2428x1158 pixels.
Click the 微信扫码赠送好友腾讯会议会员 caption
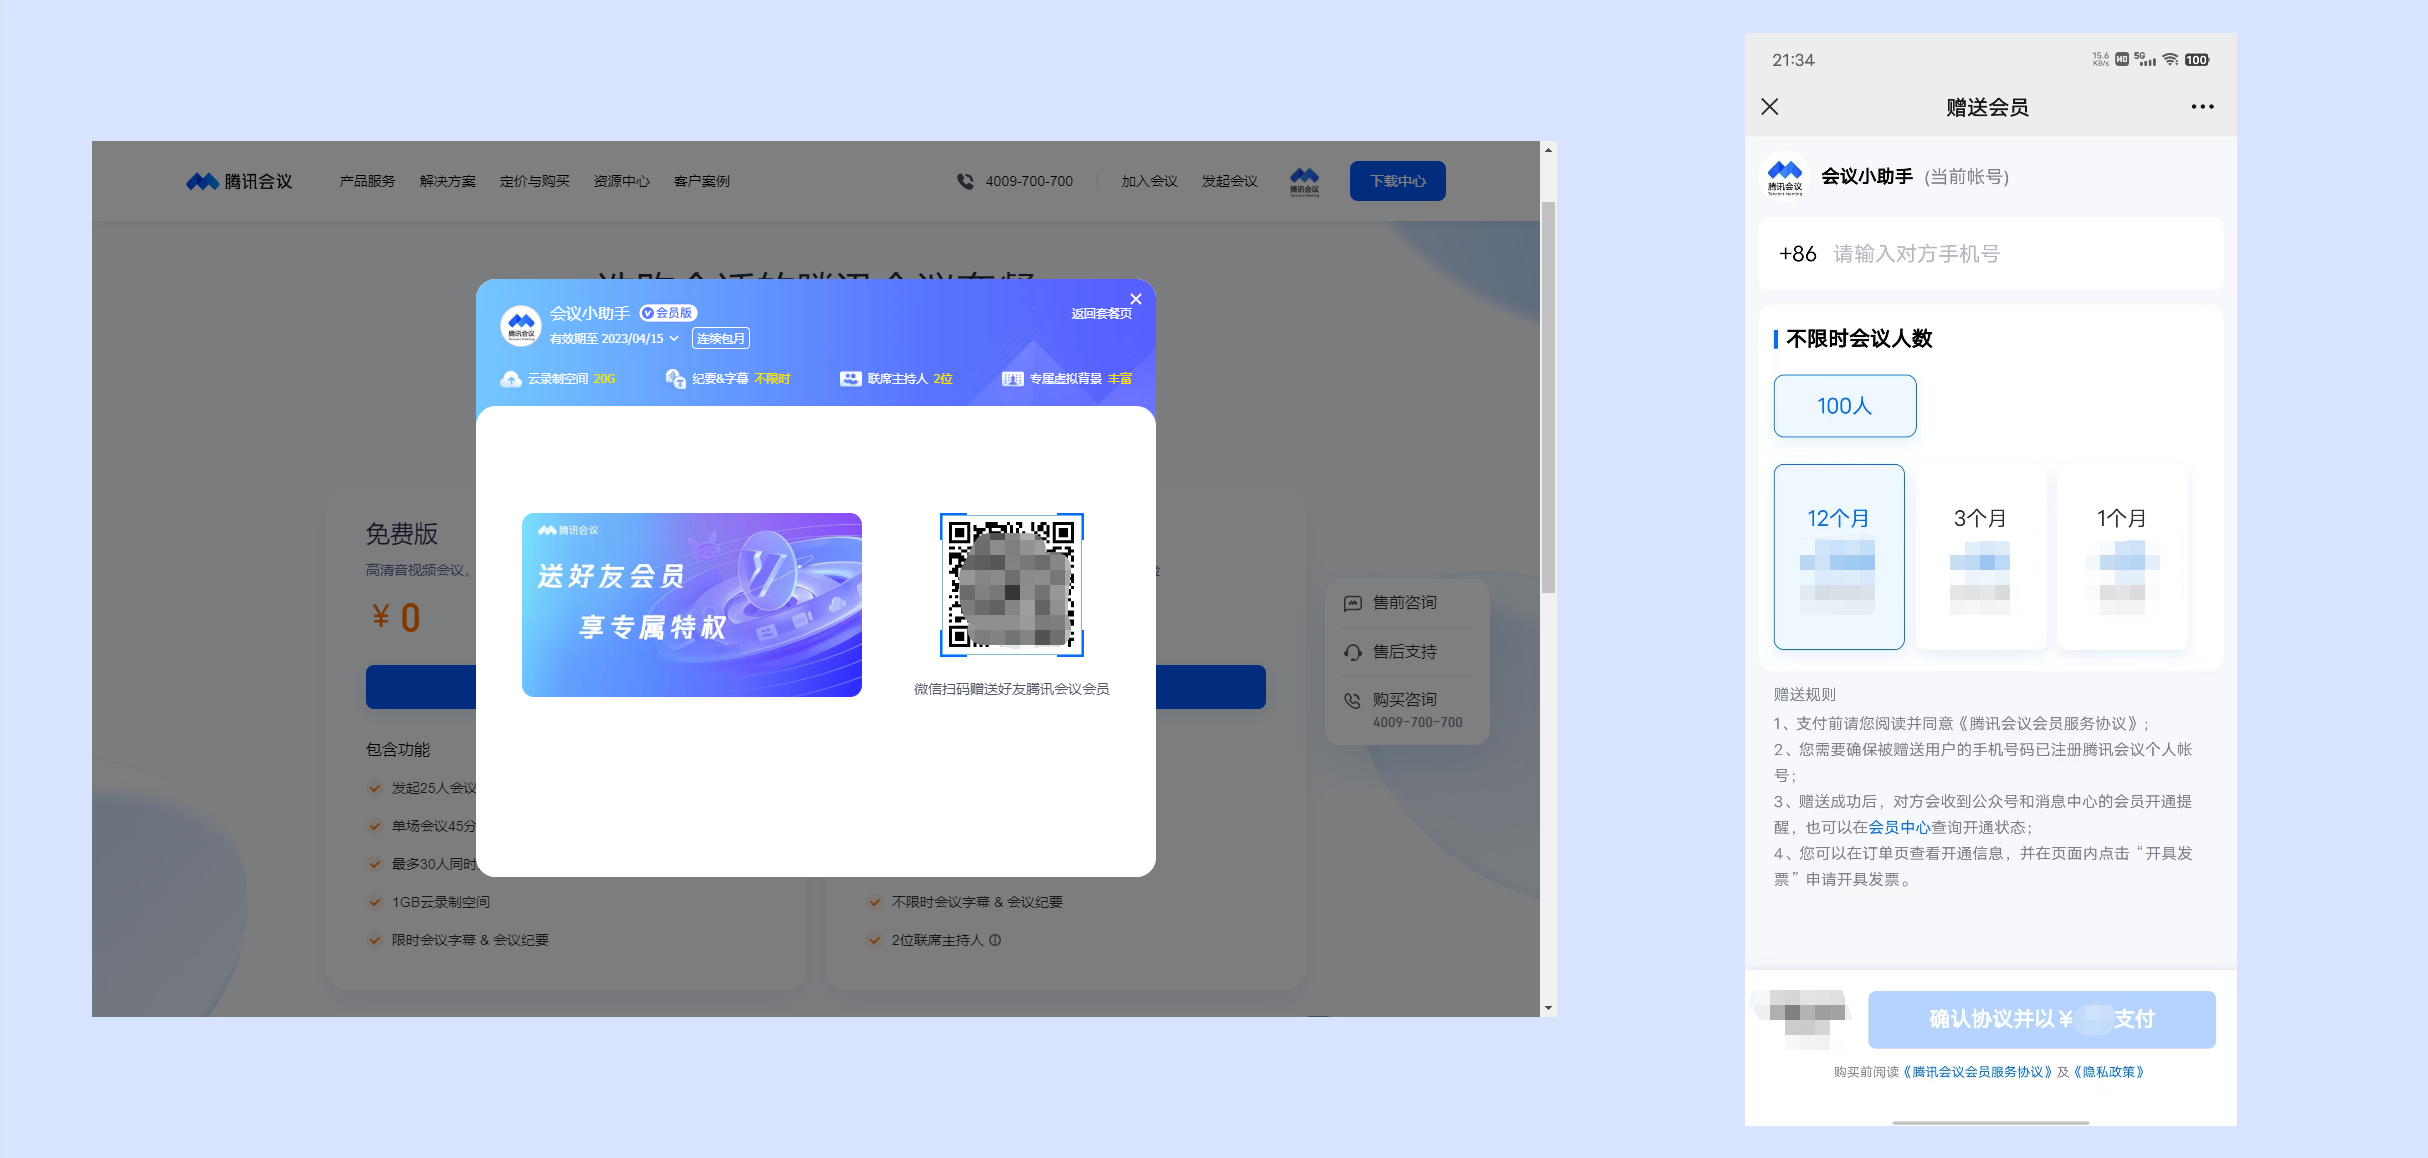[x=1011, y=689]
